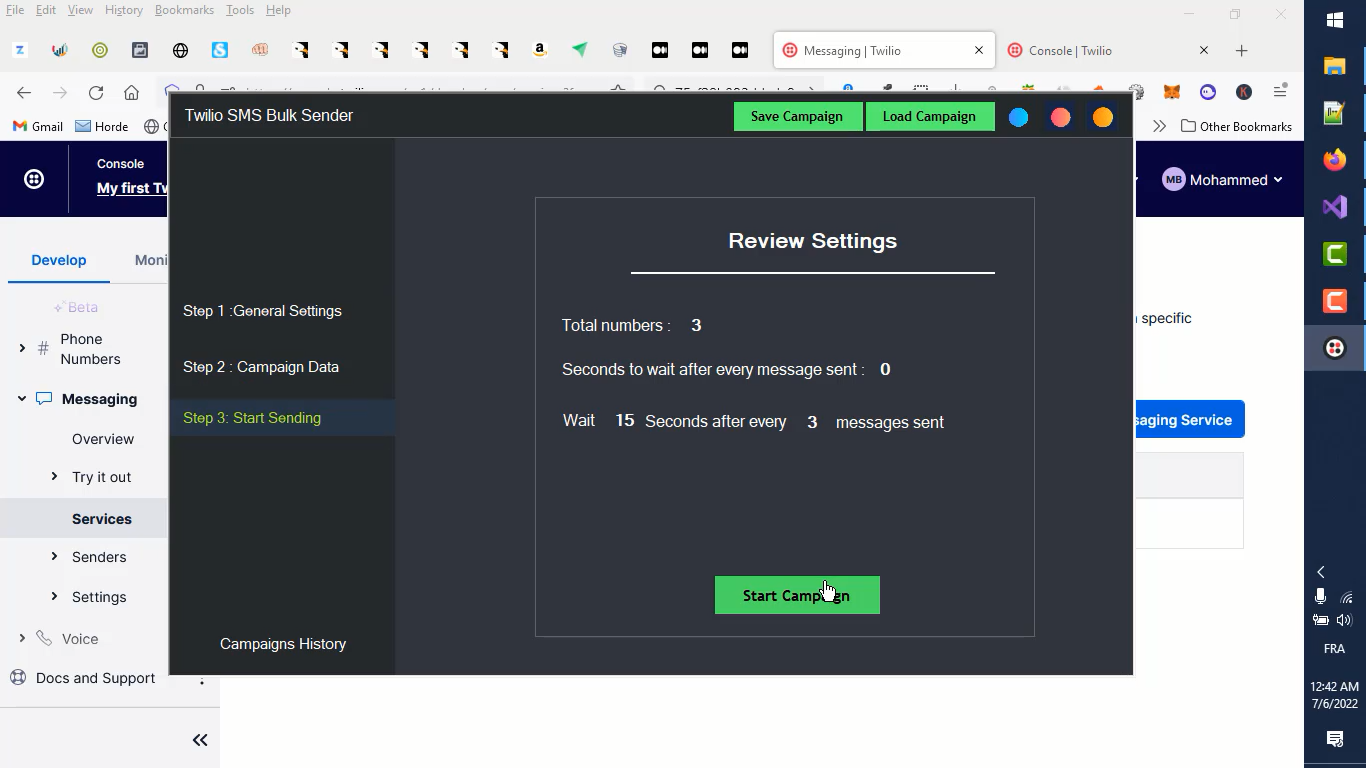Open a new browser tab
The width and height of the screenshot is (1366, 768).
(1241, 50)
